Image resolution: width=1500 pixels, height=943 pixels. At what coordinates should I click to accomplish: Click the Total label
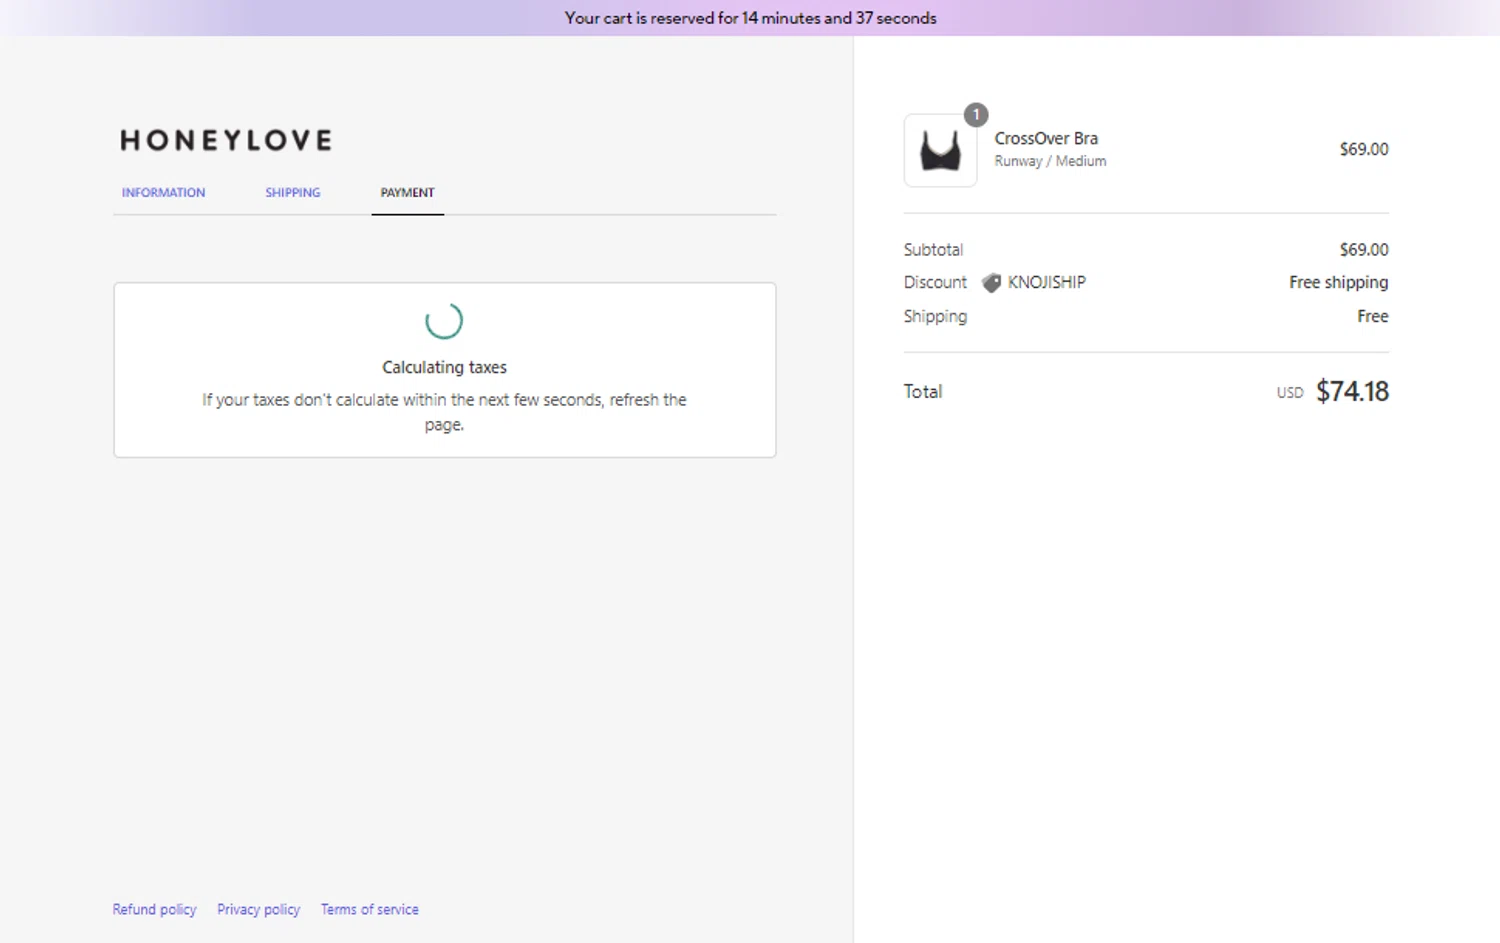coord(923,391)
